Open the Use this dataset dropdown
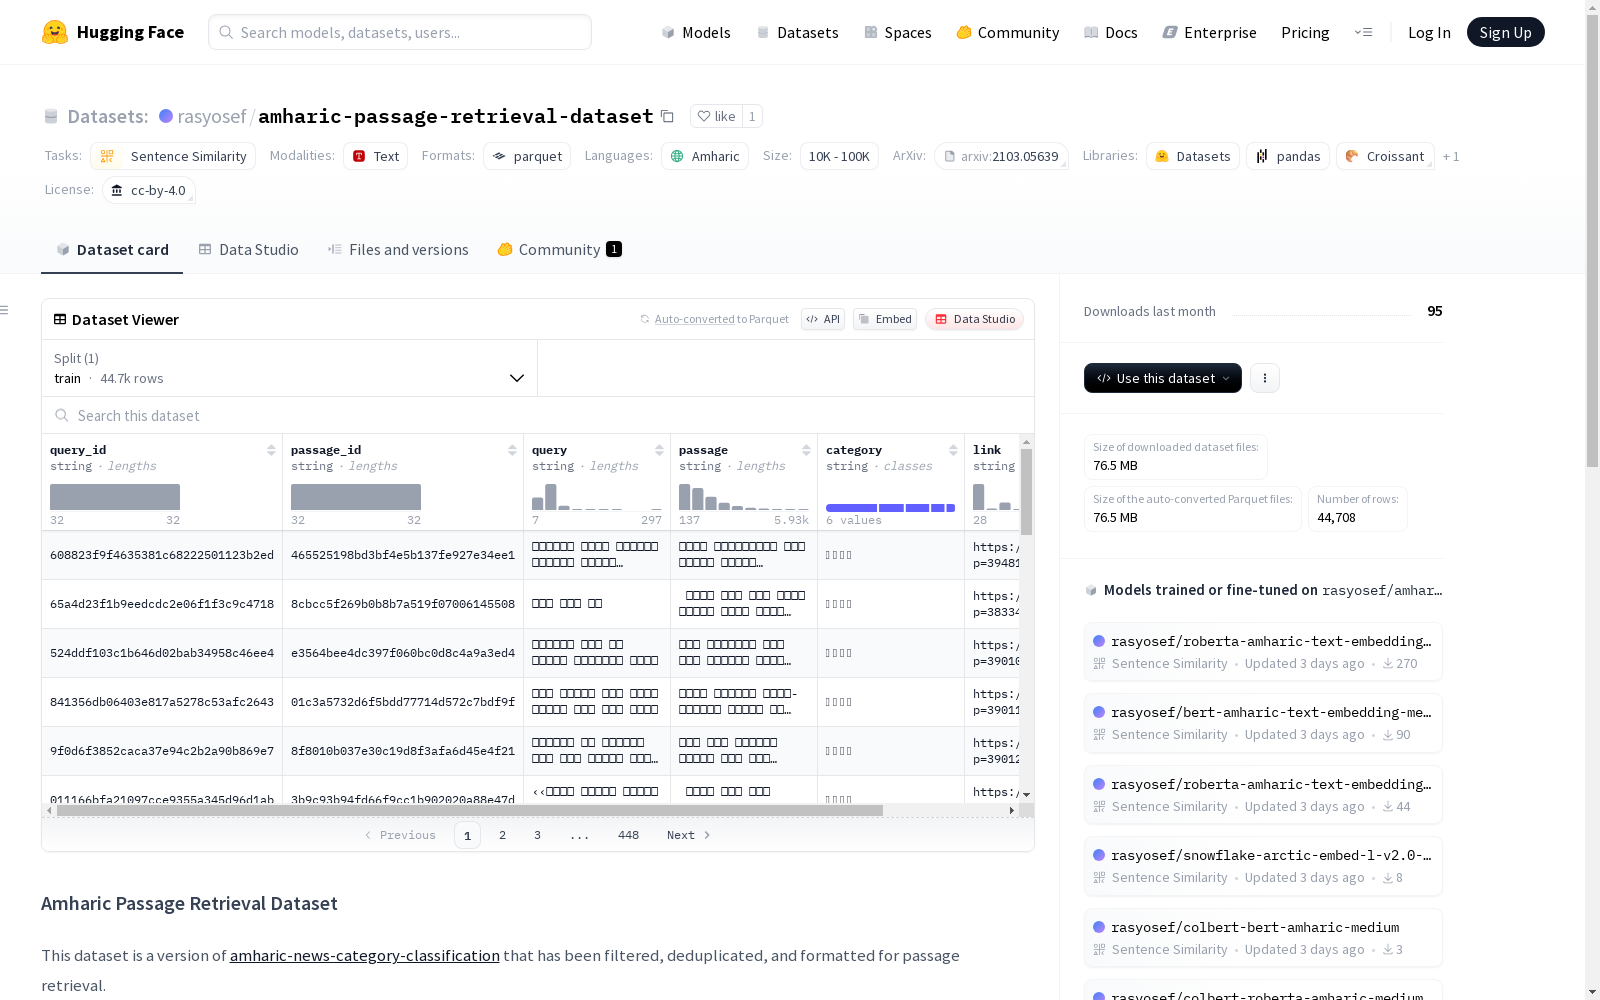Viewport: 1600px width, 1000px height. coord(1162,378)
